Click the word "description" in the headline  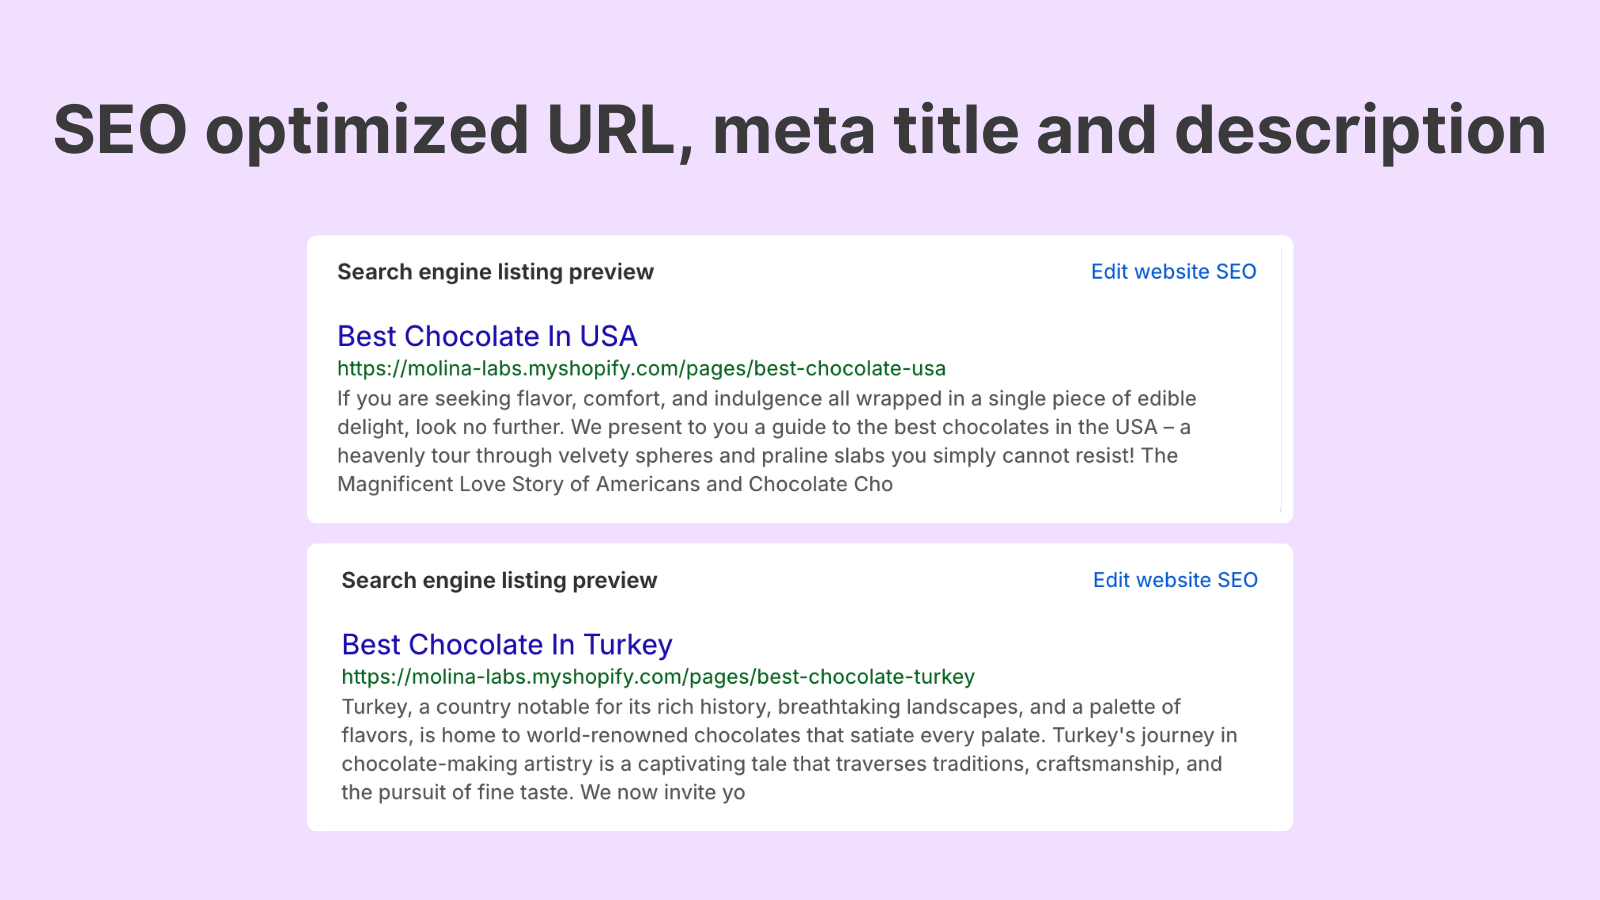pos(1360,131)
